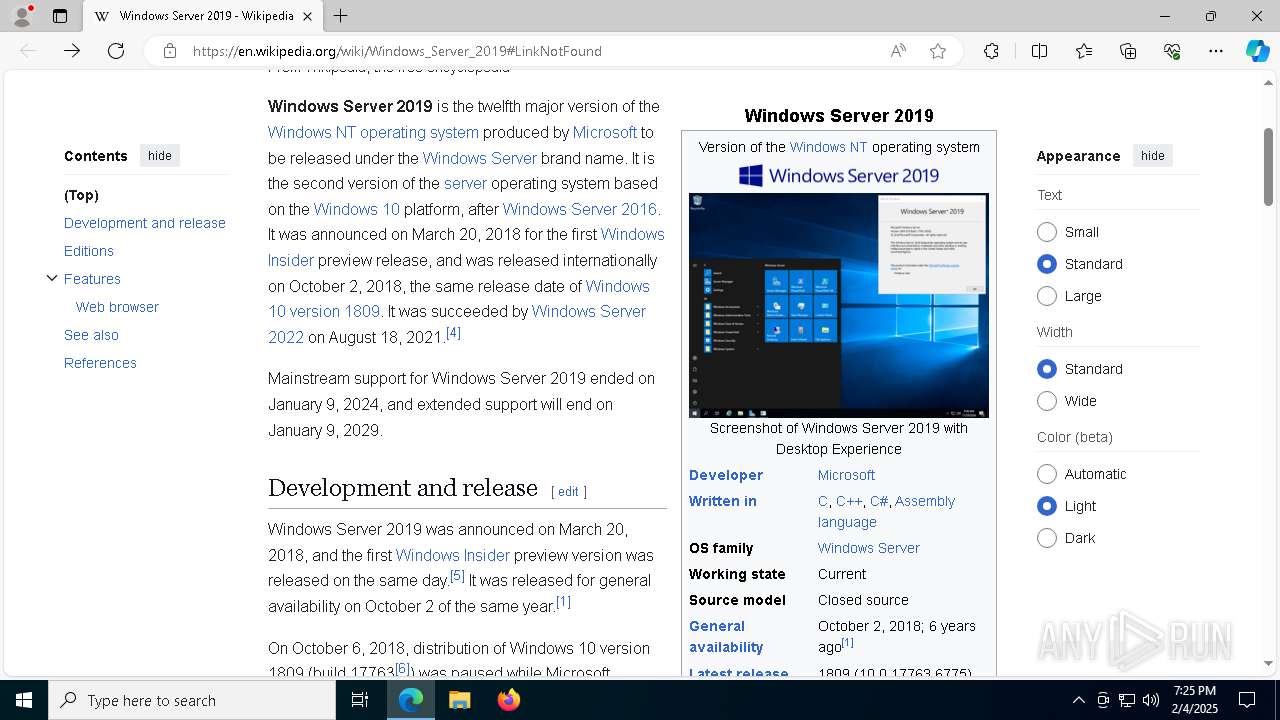Go forward in browser history

[x=72, y=51]
